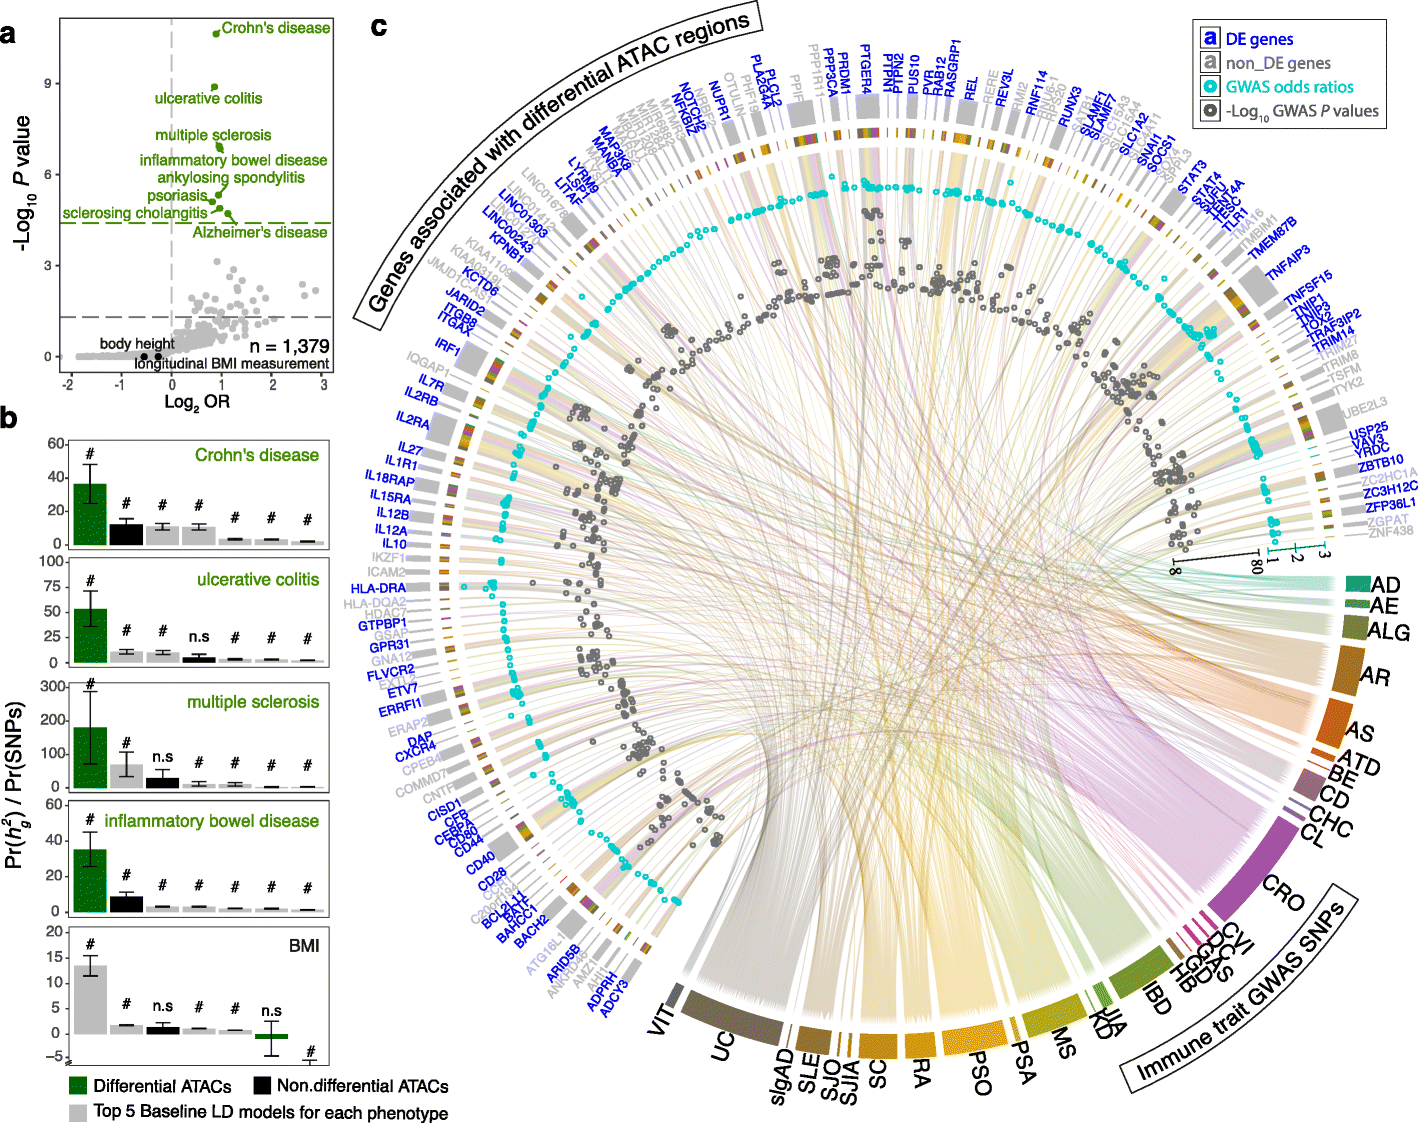Click the gray 'a' non_DE genes legend icon

coord(1210,63)
